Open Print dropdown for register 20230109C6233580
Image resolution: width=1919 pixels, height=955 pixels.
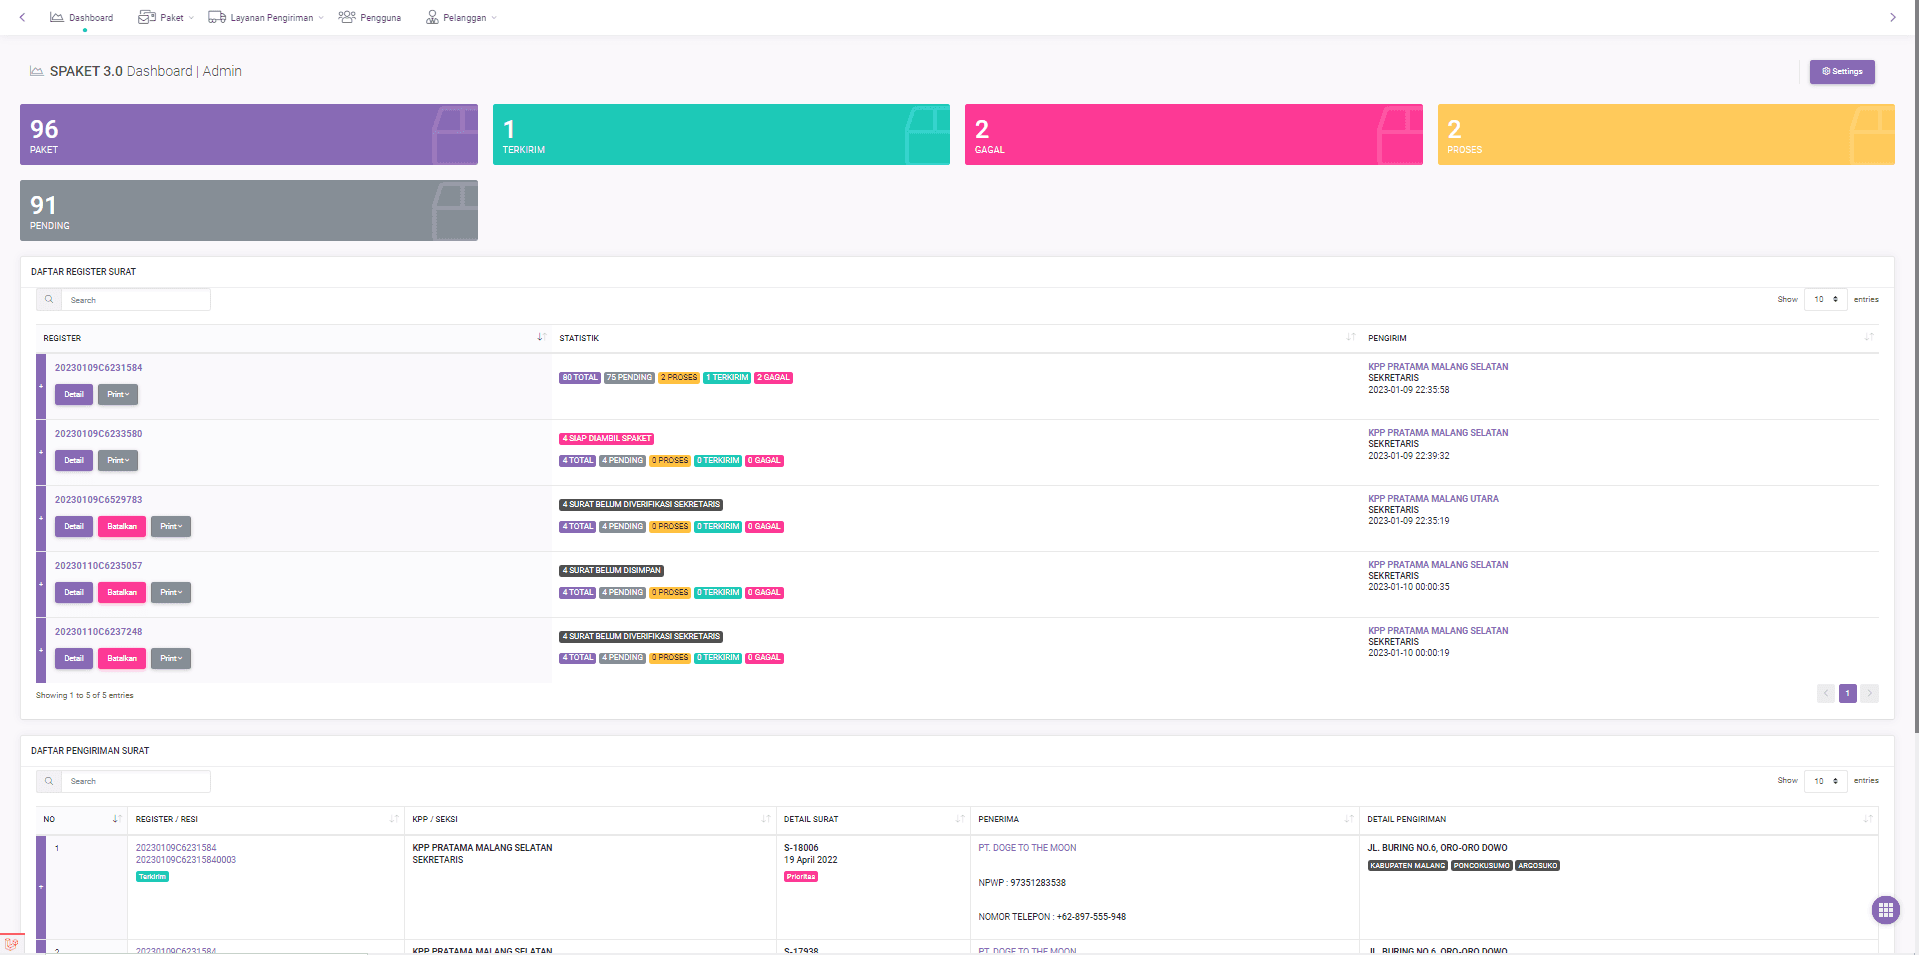coord(118,461)
